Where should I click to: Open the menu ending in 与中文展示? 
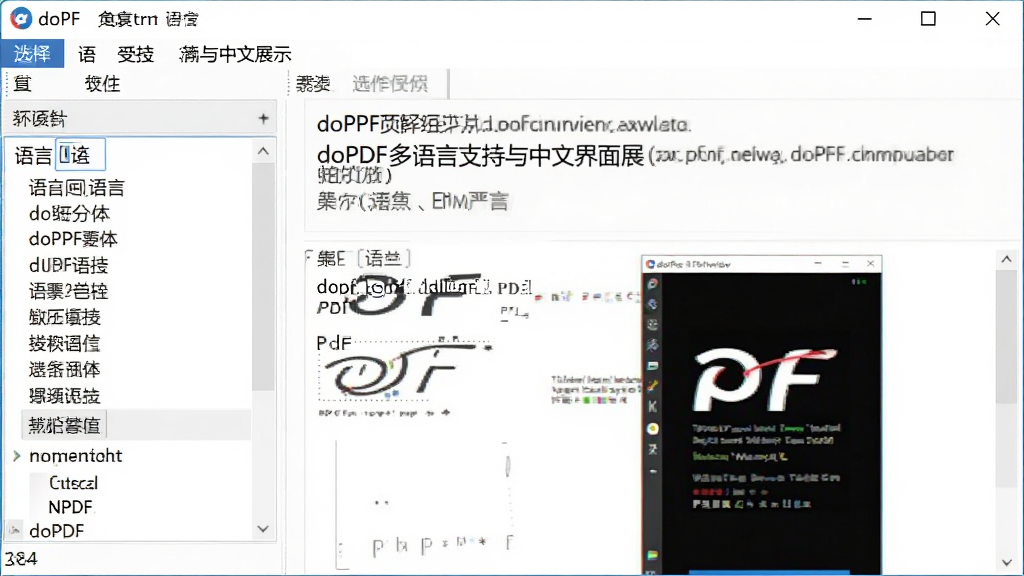point(235,54)
